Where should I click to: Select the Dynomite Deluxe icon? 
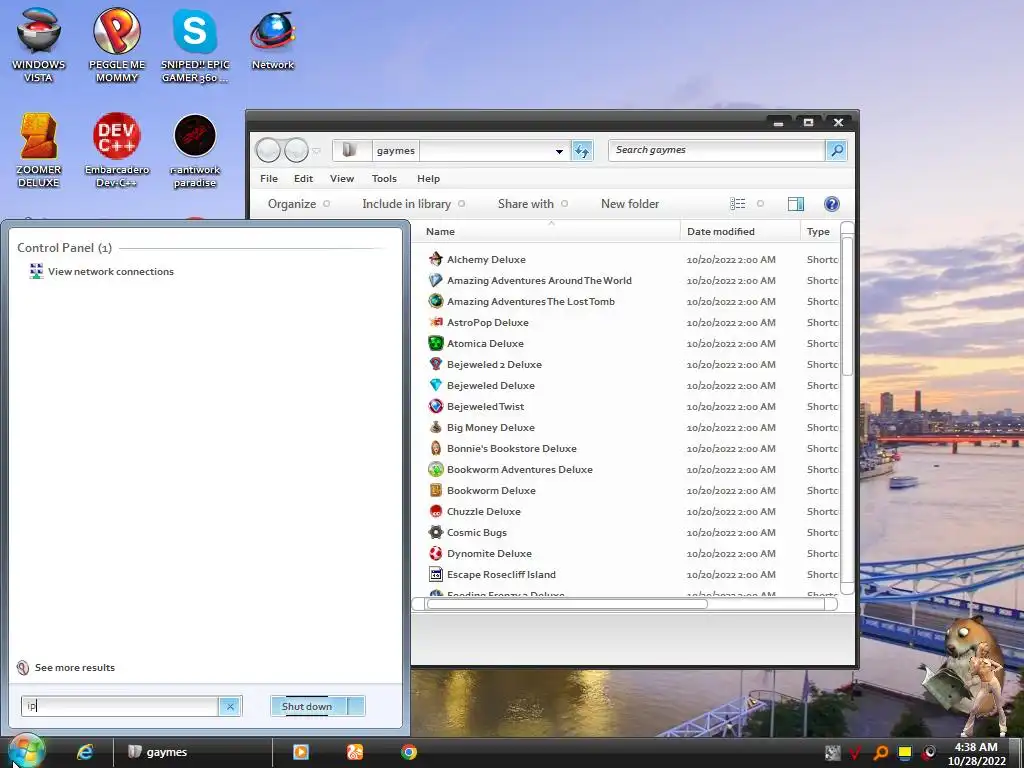click(436, 553)
